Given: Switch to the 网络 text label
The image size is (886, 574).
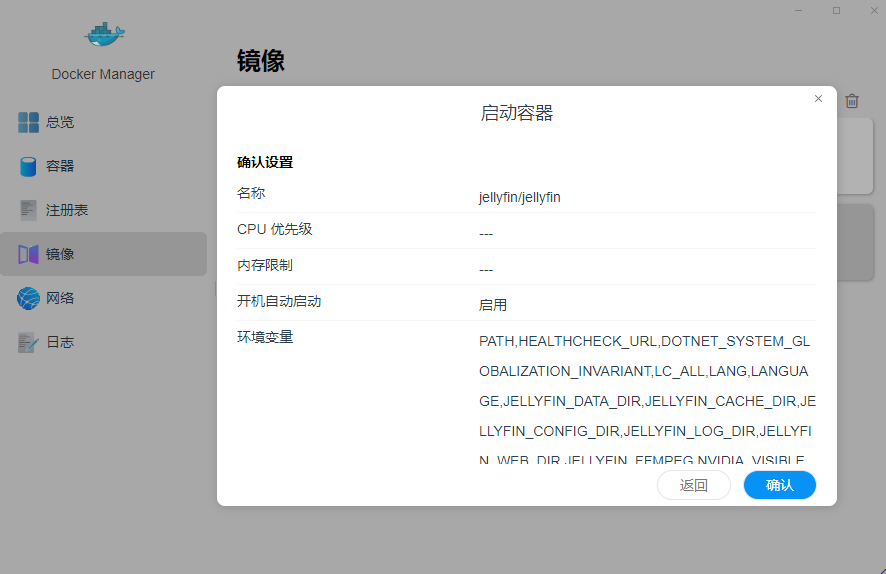Looking at the screenshot, I should coord(60,298).
